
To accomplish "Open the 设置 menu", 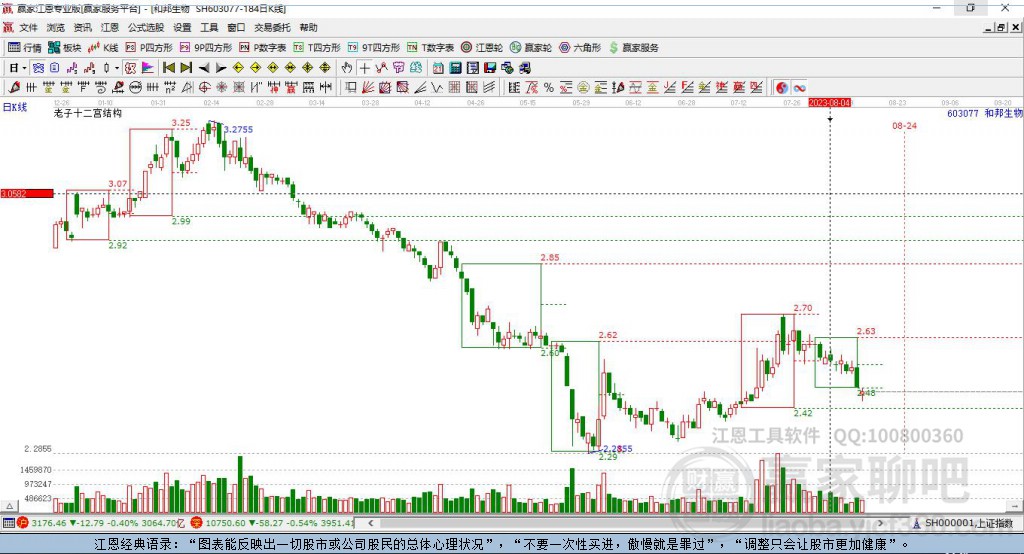I will tap(182, 27).
